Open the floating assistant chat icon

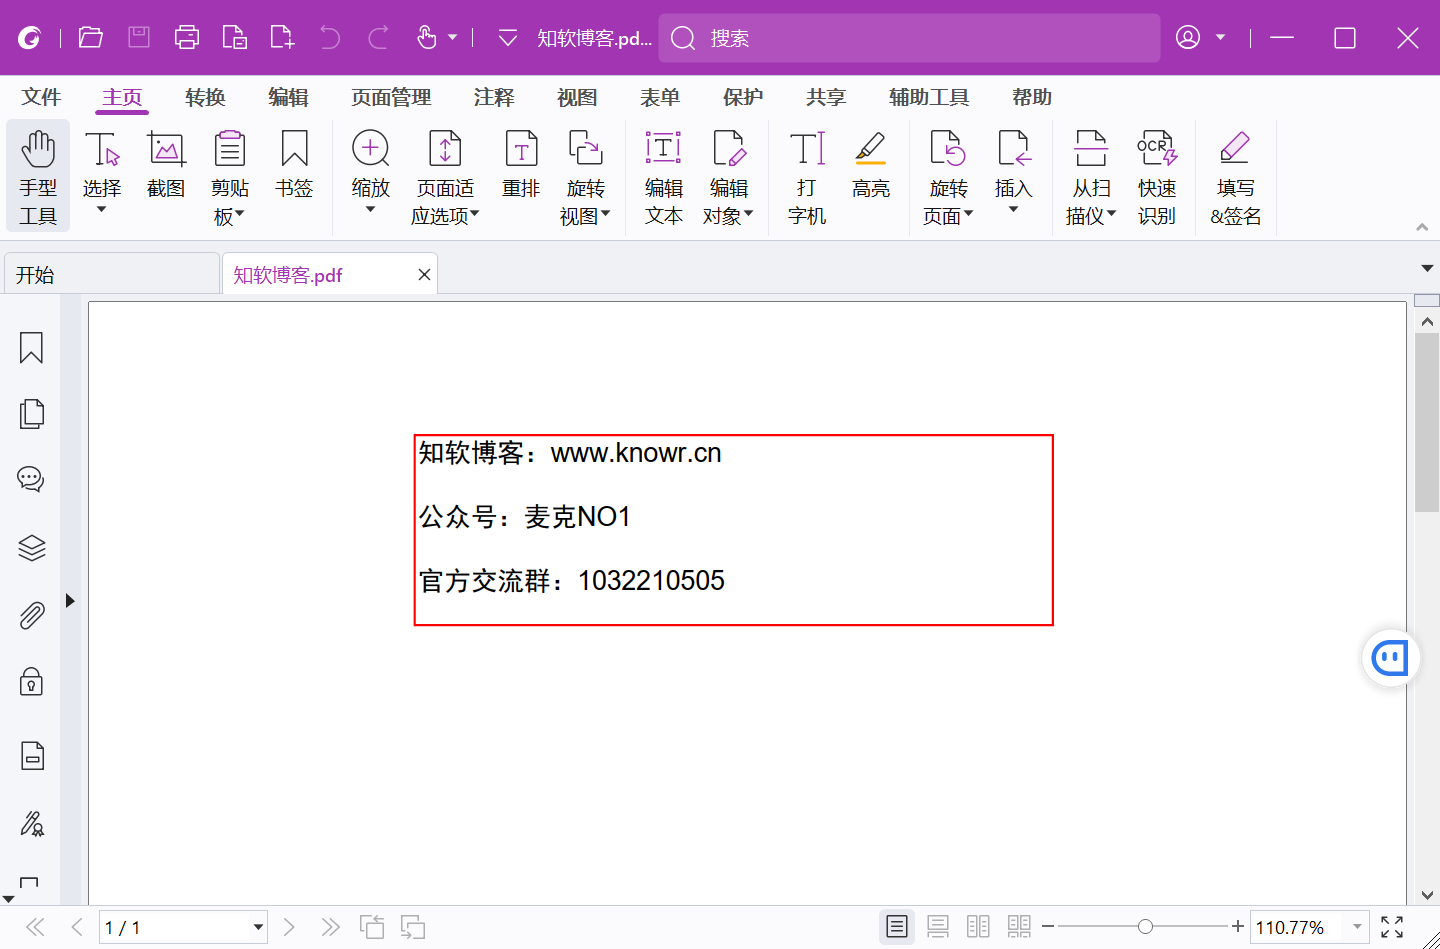[1390, 658]
